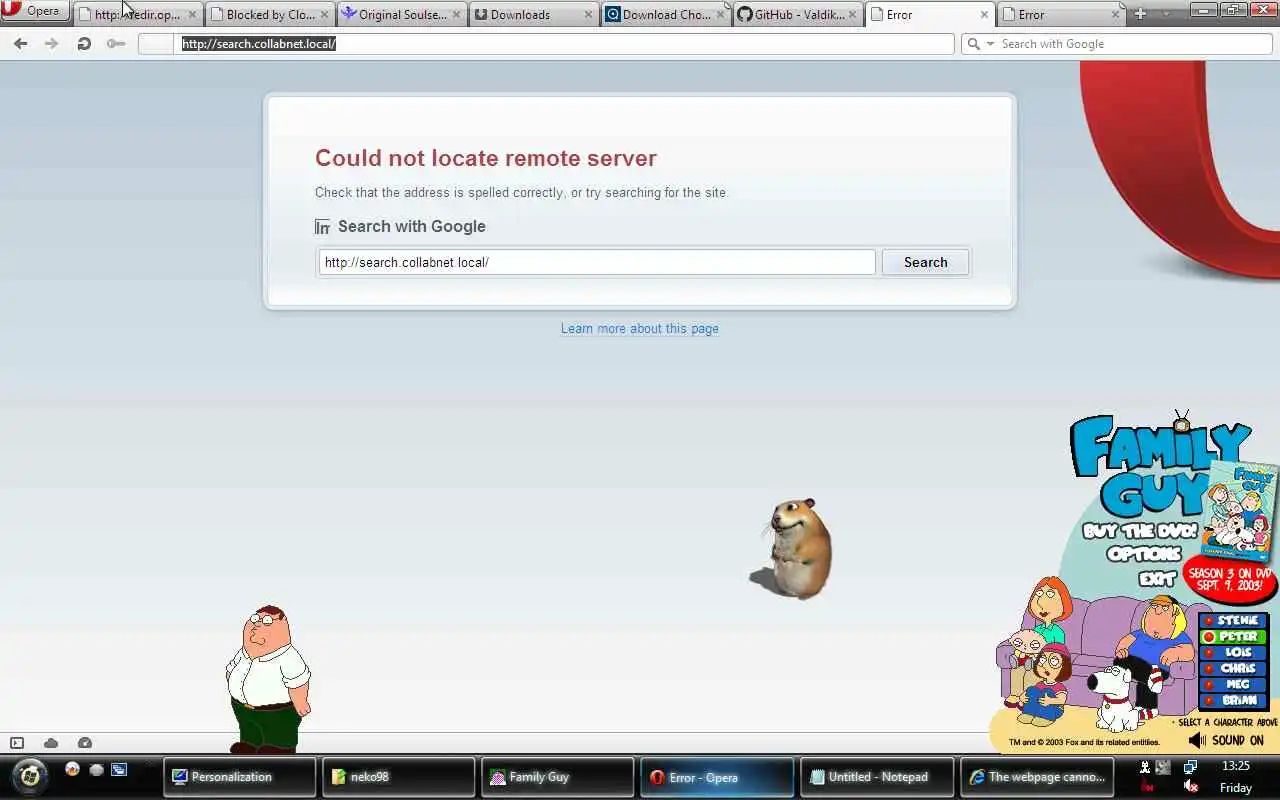Click the GitHub icon on the tab
Viewport: 1280px width, 800px height.
[744, 15]
